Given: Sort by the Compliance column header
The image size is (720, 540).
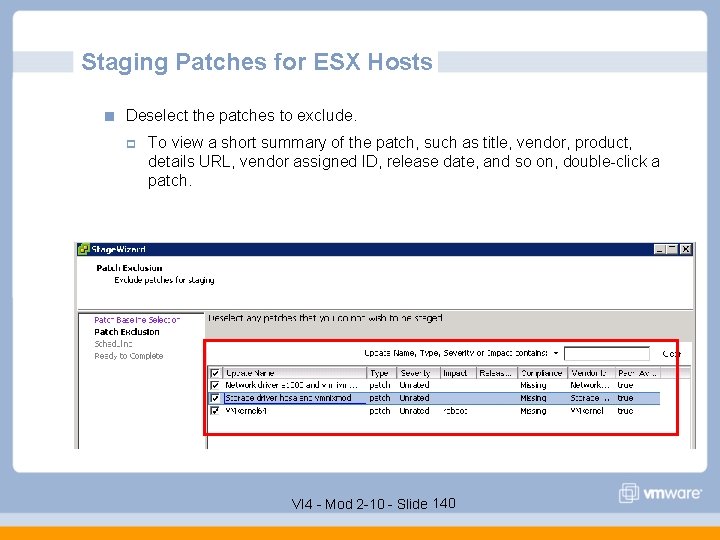Looking at the screenshot, I should (x=542, y=373).
